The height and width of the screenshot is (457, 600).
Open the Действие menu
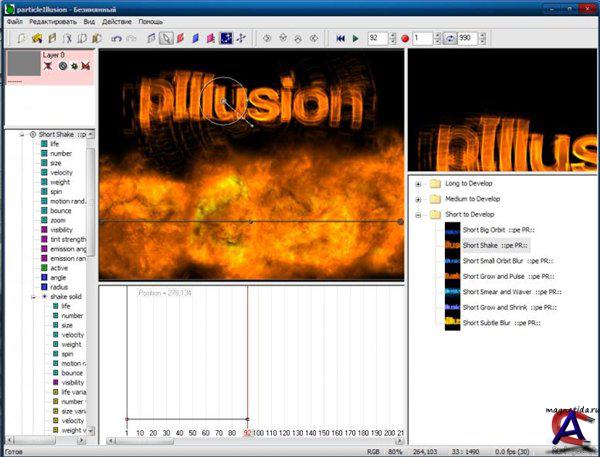coord(117,20)
